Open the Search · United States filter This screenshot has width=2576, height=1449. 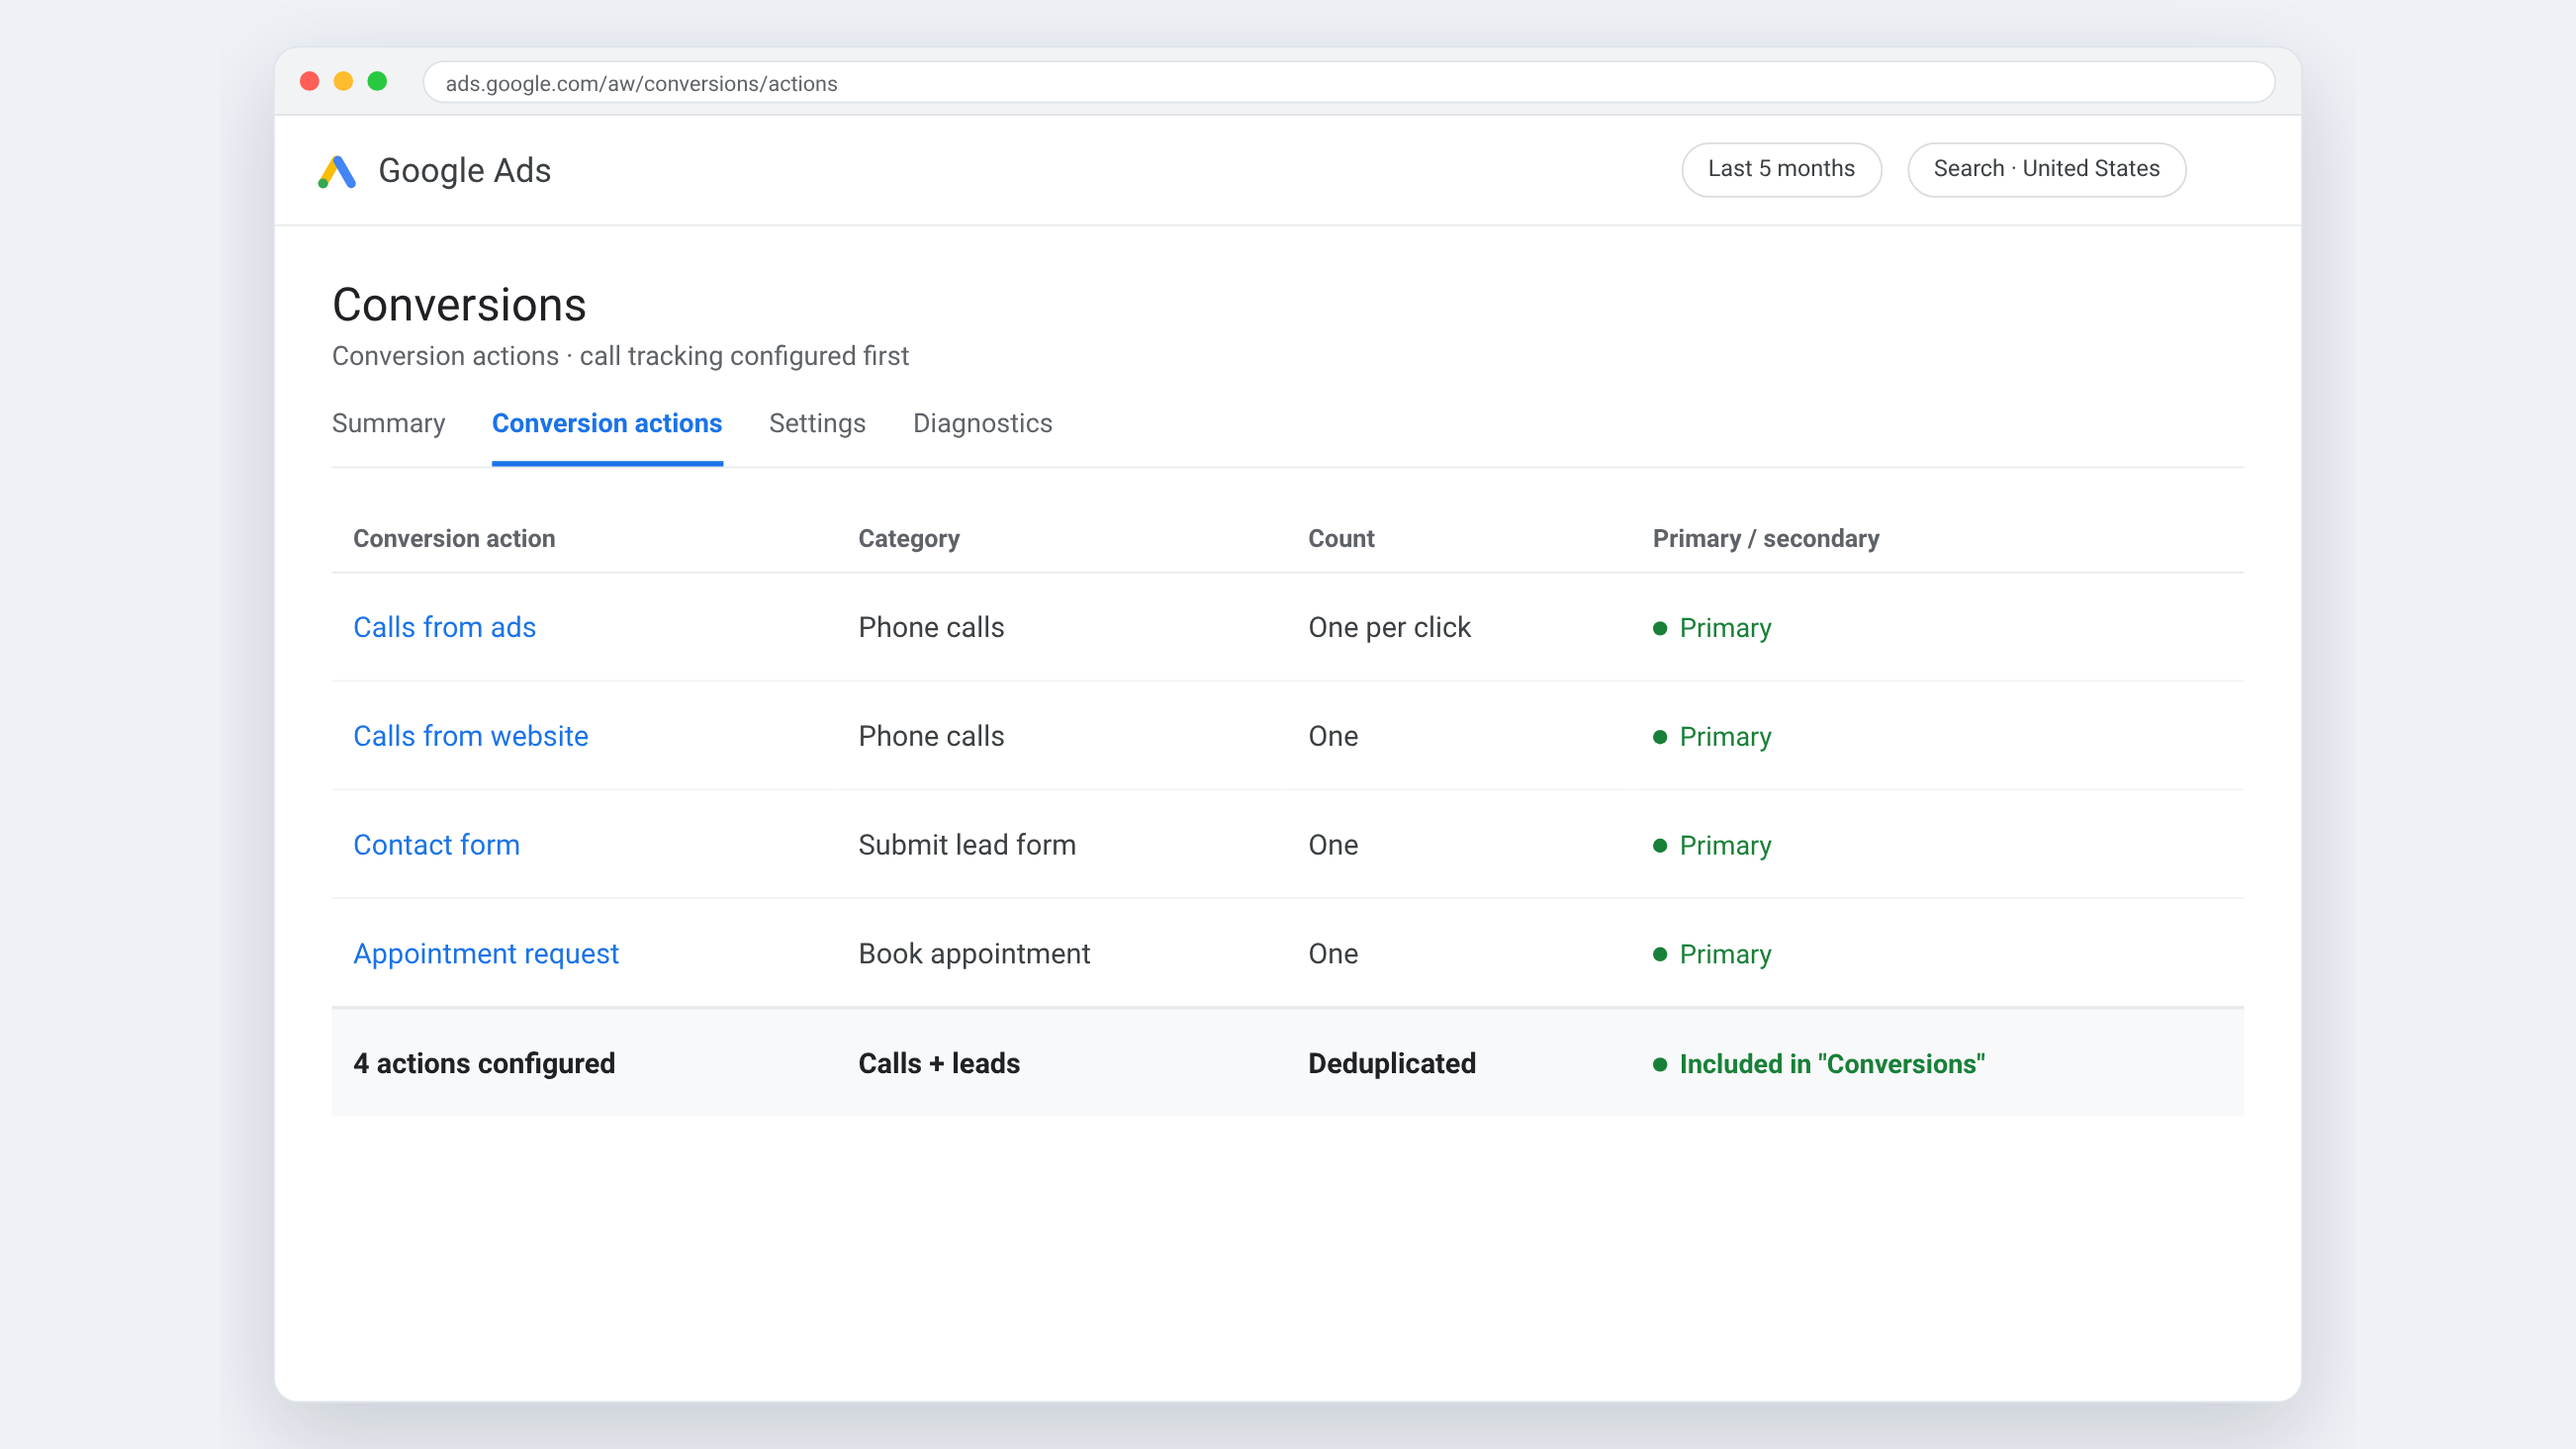pos(2046,169)
